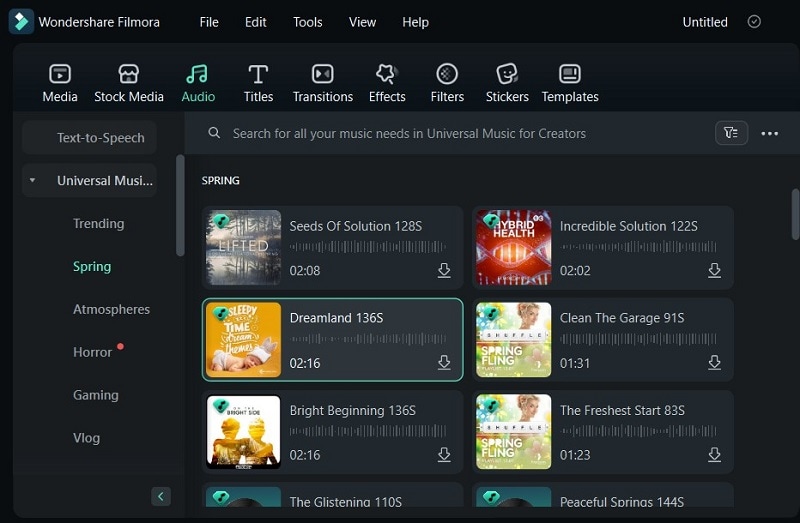Click the SPRING section heading
This screenshot has width=800, height=523.
(x=220, y=181)
